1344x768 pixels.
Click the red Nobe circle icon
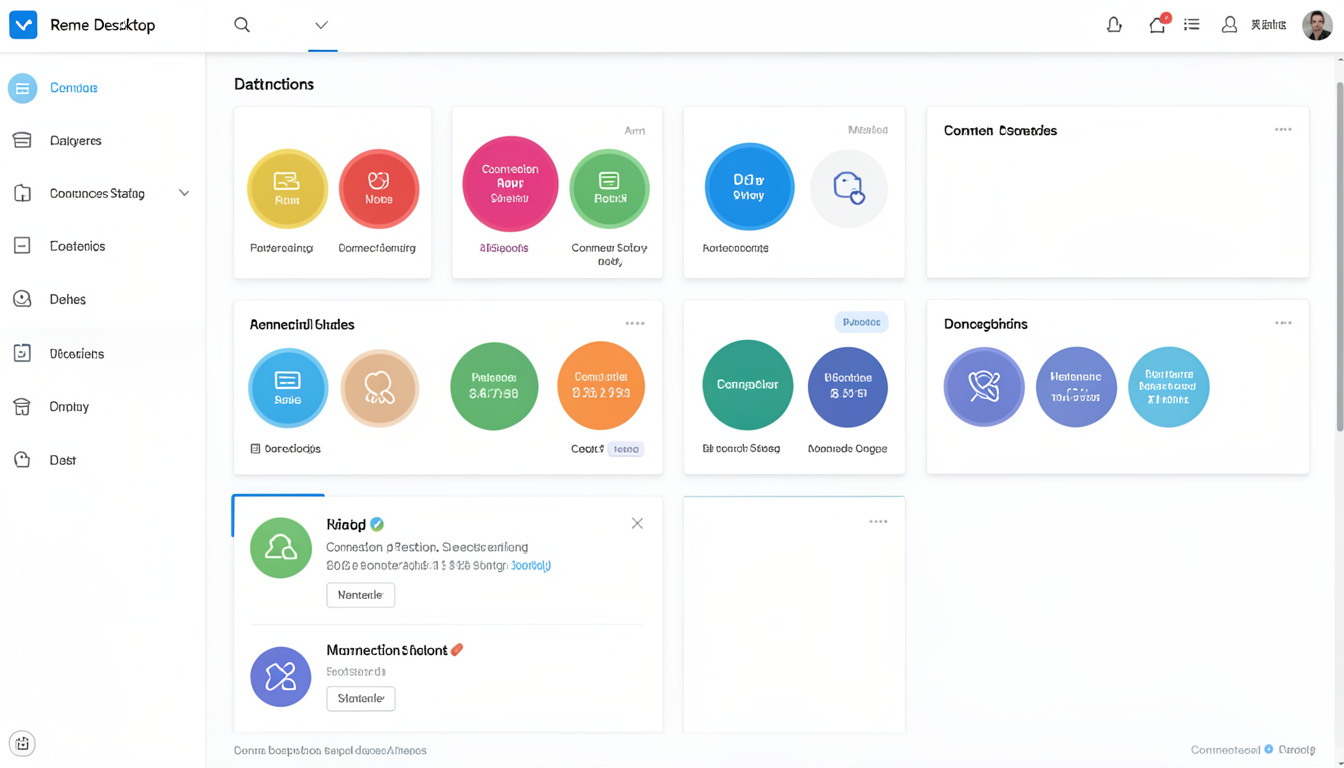(378, 189)
